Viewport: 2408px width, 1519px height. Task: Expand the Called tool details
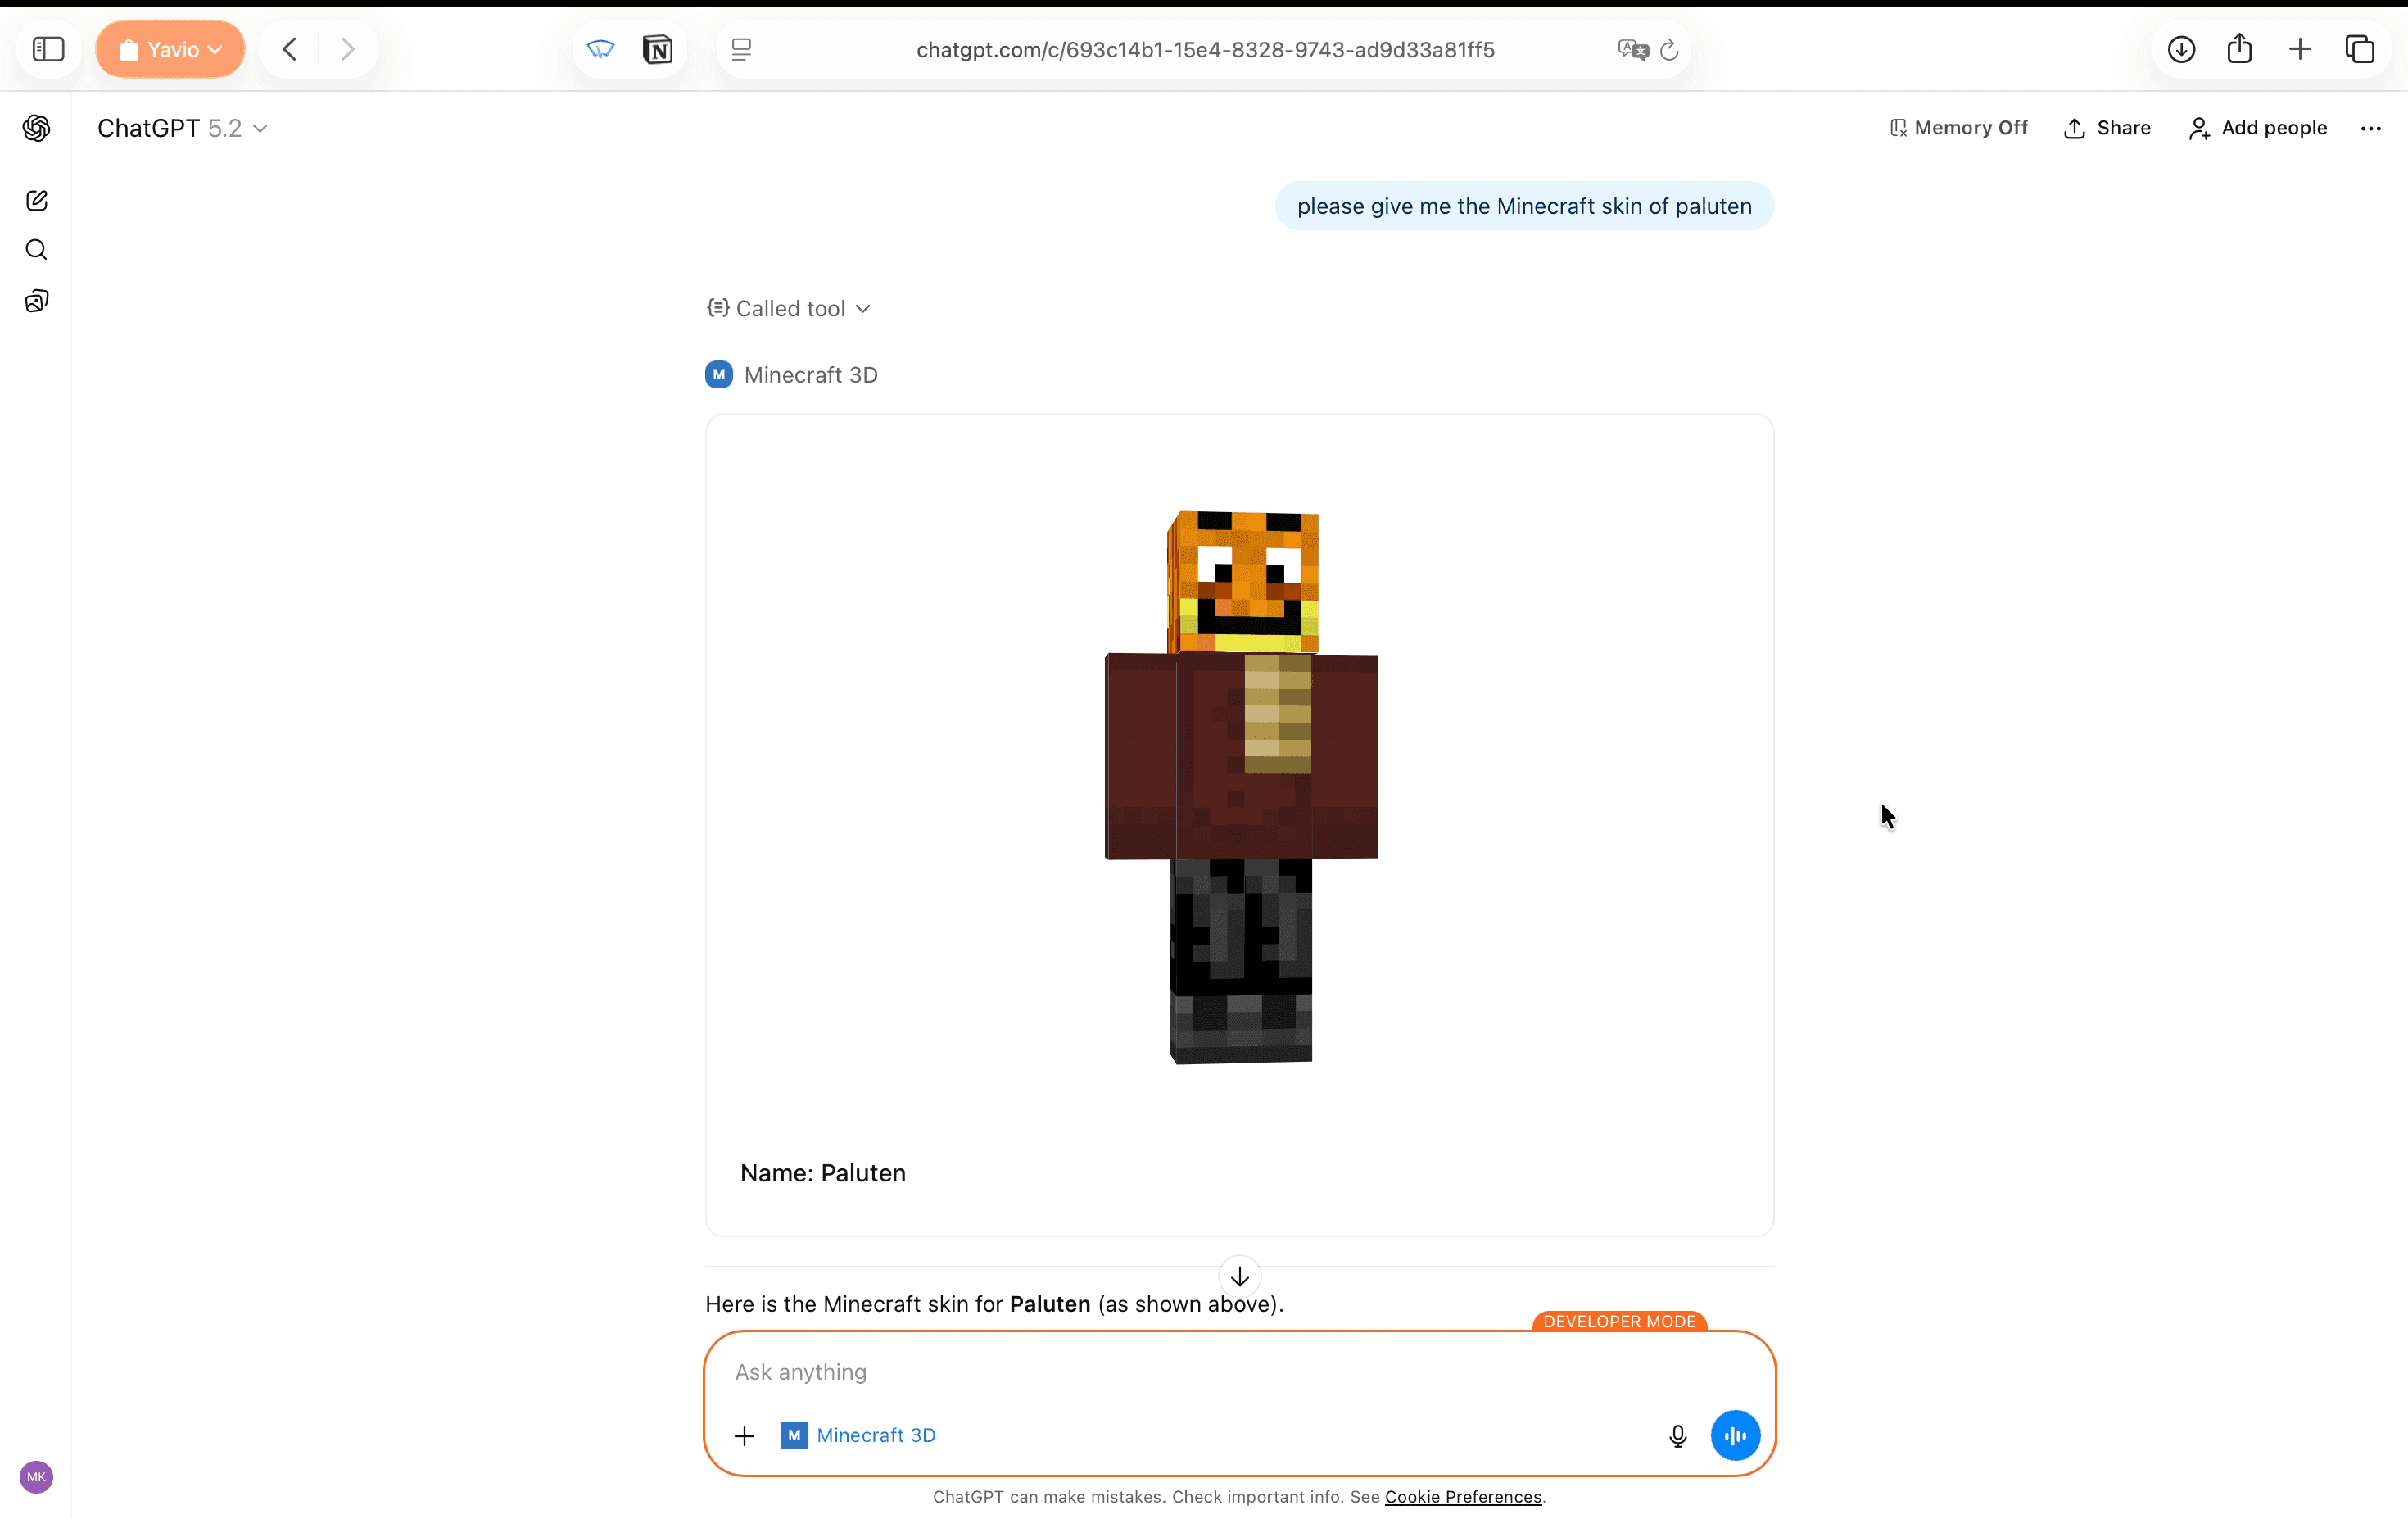tap(788, 308)
